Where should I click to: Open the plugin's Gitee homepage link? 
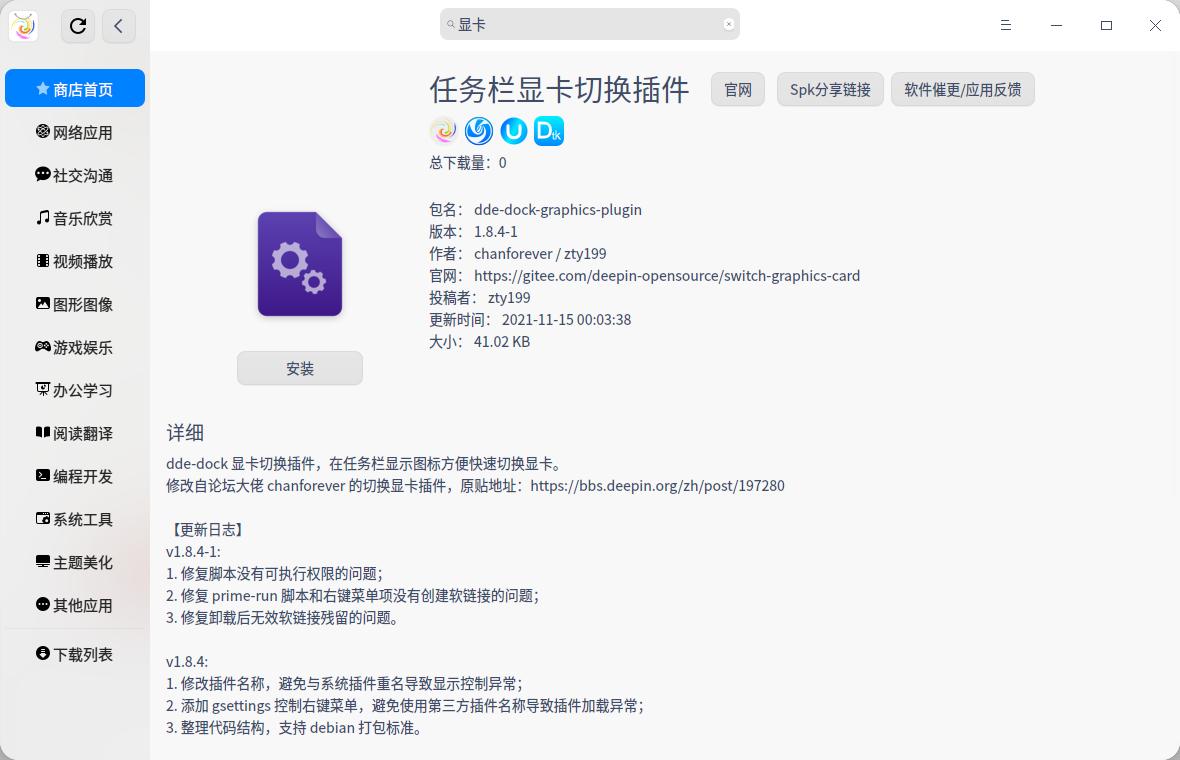point(667,275)
